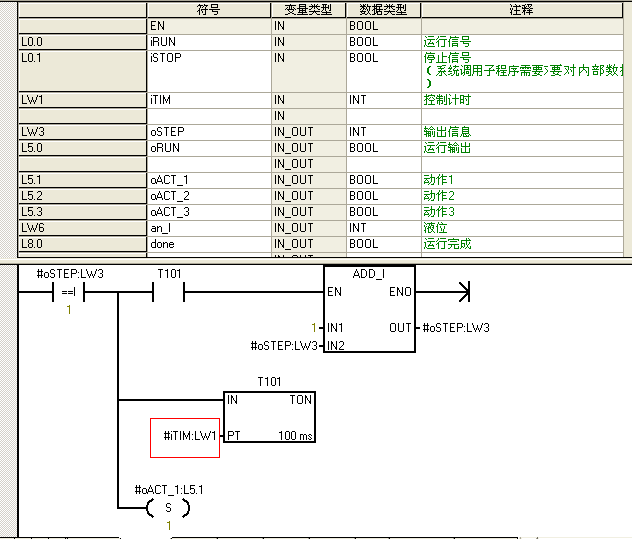Click the done symbol cell
This screenshot has height=539, width=632.
[x=209, y=244]
